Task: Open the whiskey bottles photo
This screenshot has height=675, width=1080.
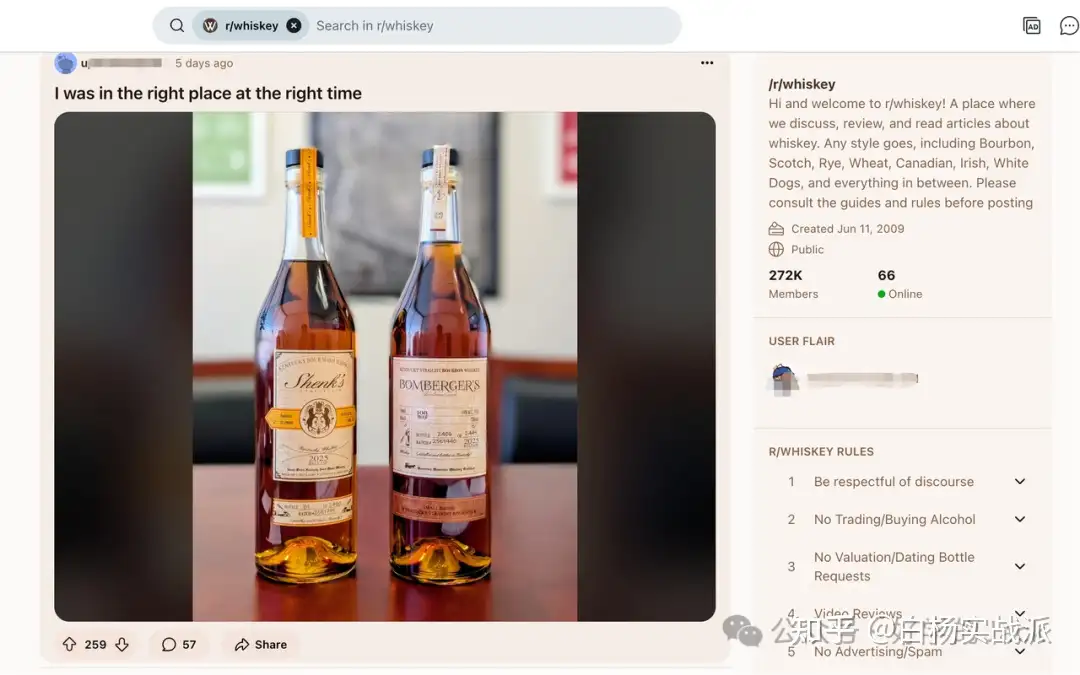Action: click(385, 366)
